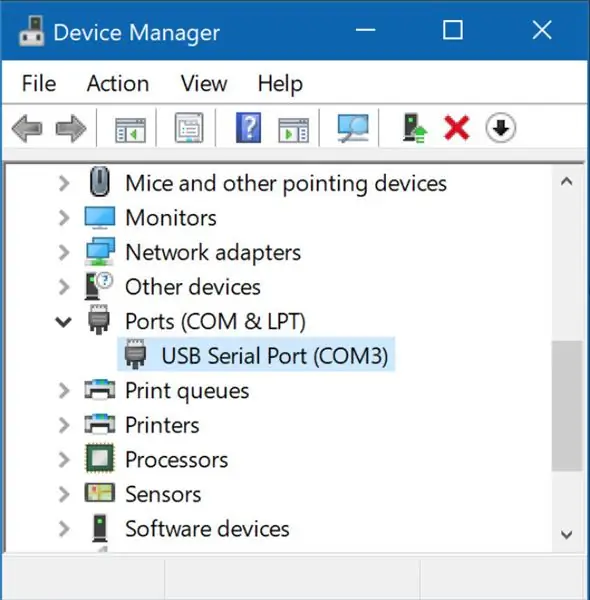The width and height of the screenshot is (590, 600).
Task: Open the Properties toolbar icon
Action: point(189,128)
